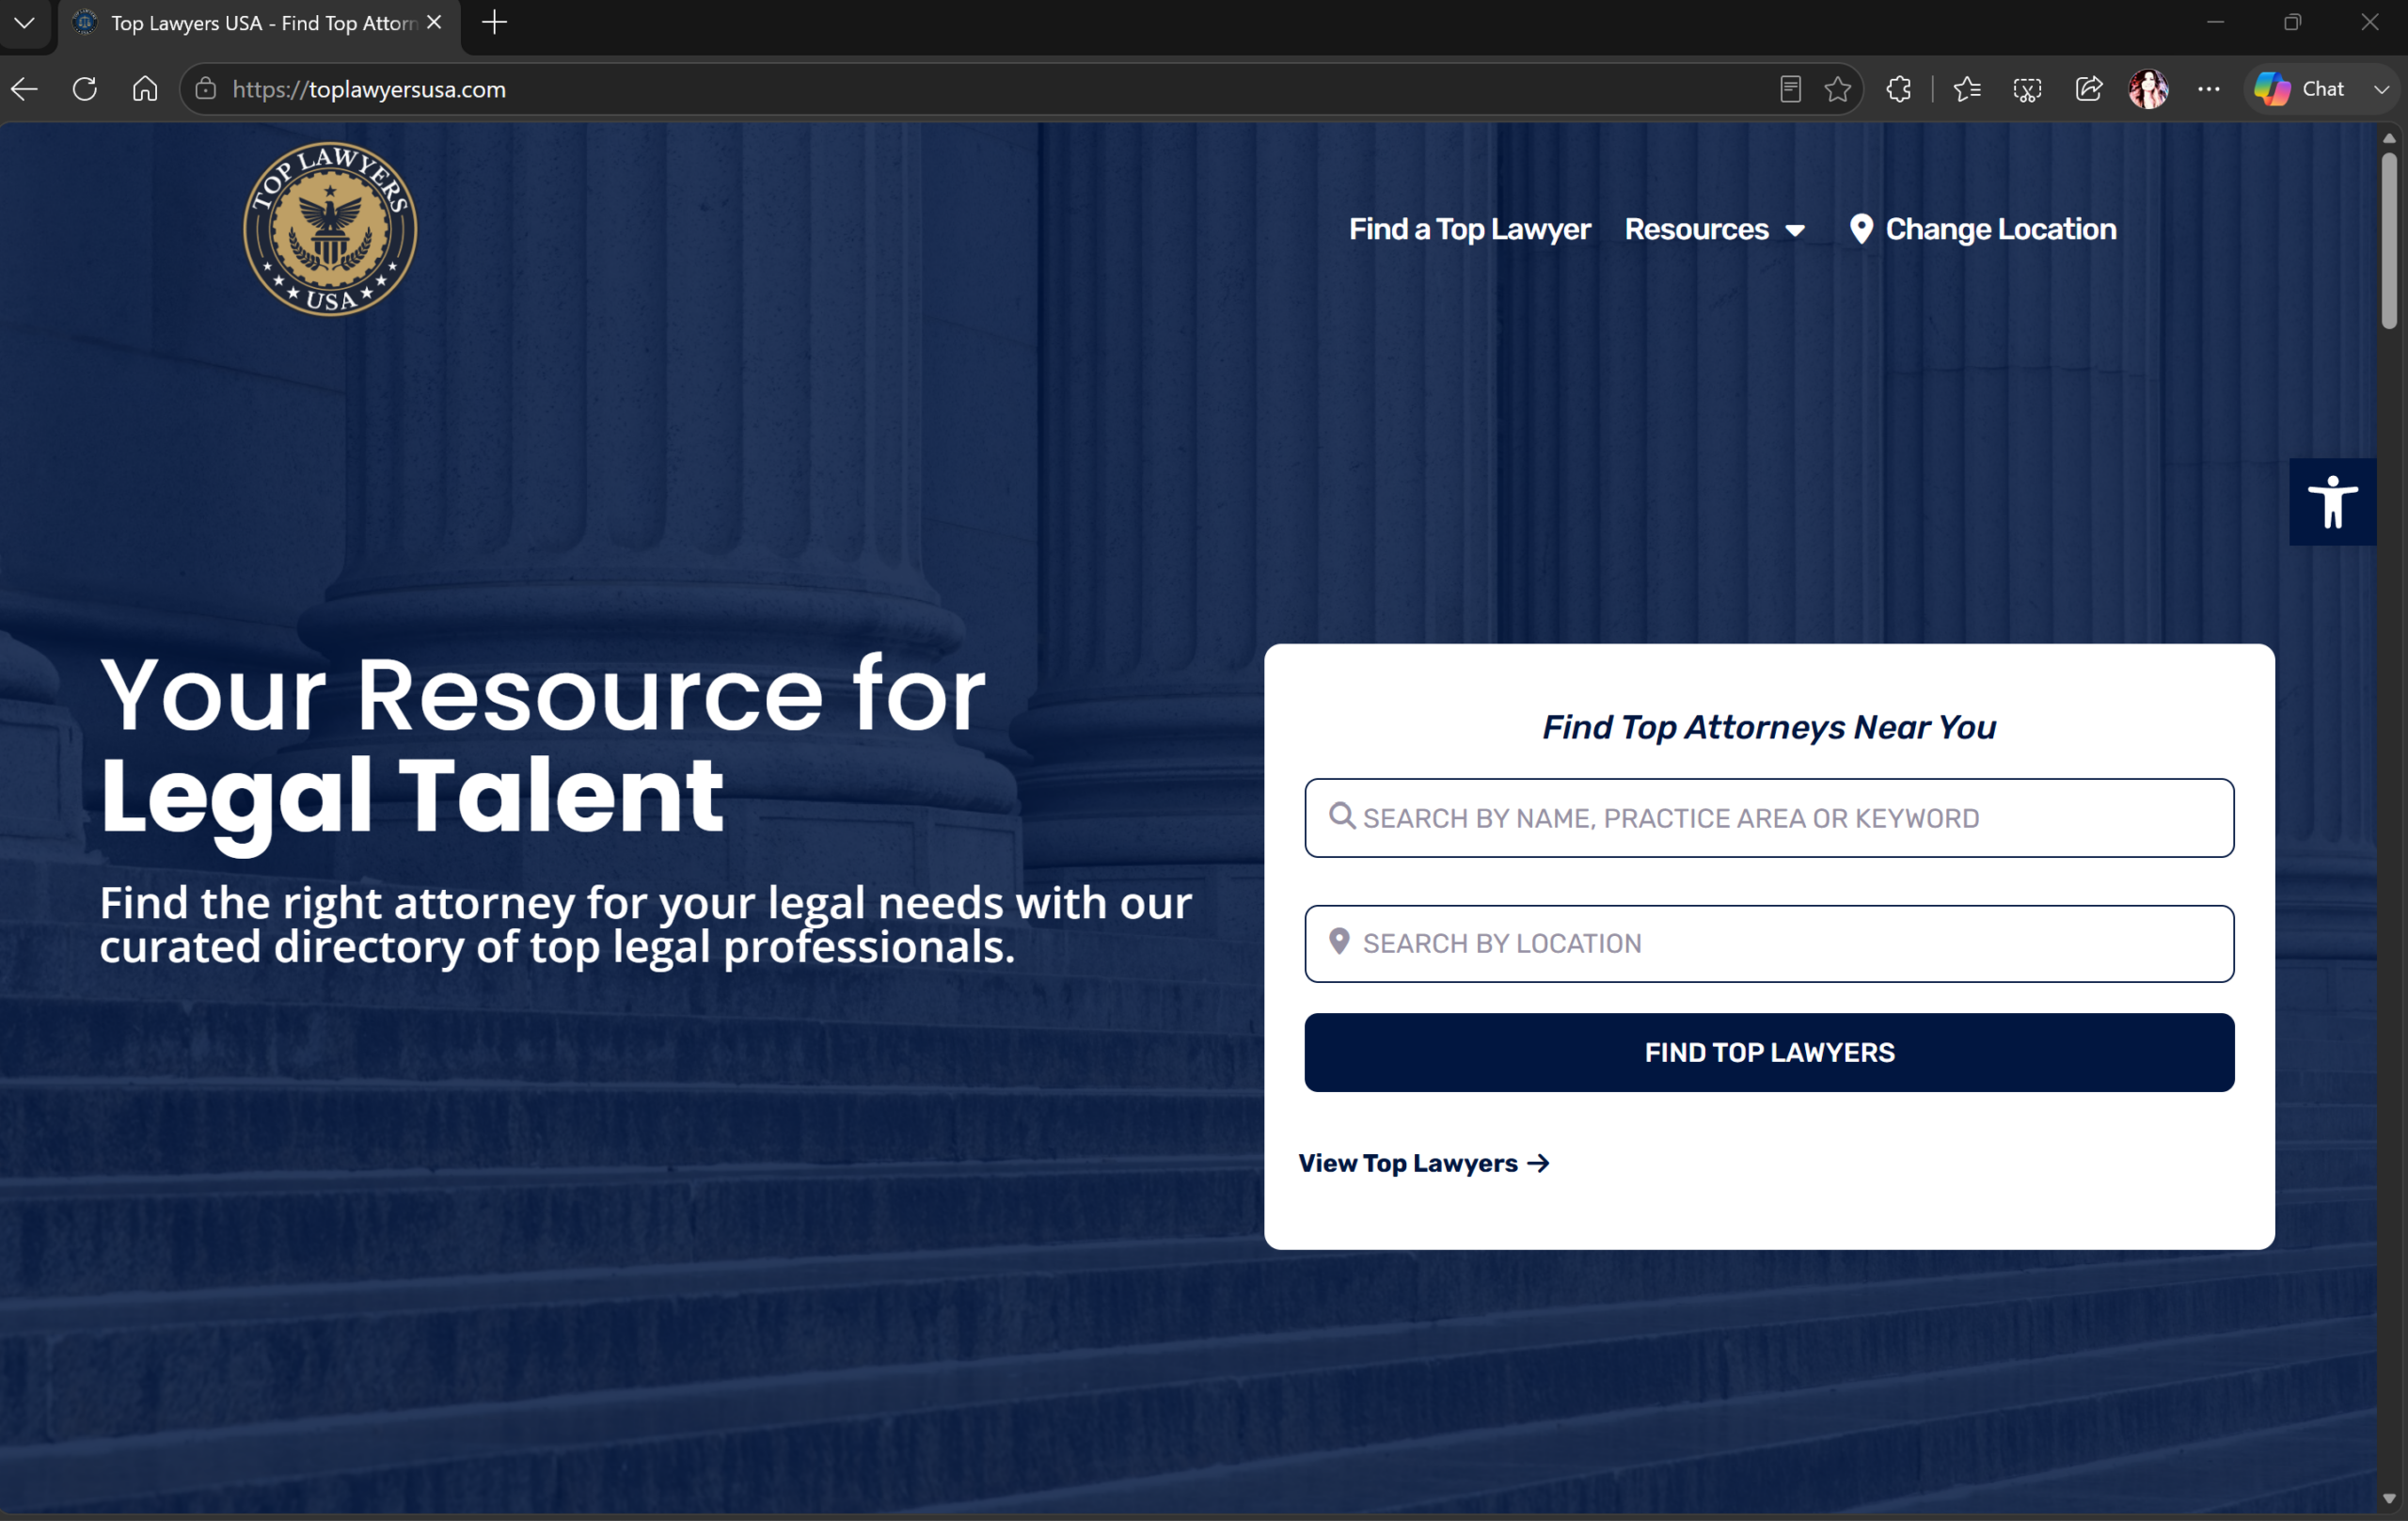The height and width of the screenshot is (1521, 2408).
Task: Open the favorites list icon
Action: pos(1966,89)
